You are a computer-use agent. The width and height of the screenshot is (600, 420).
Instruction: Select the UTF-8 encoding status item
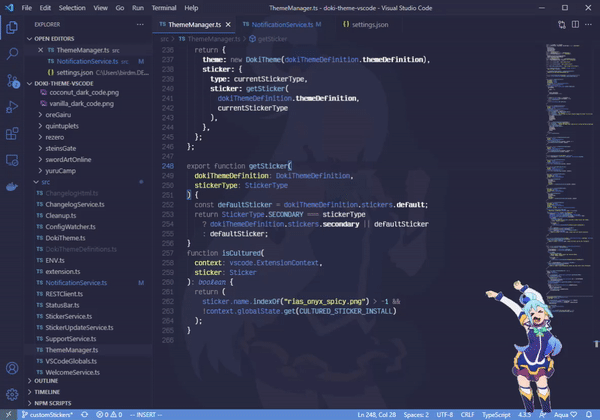tap(445, 415)
